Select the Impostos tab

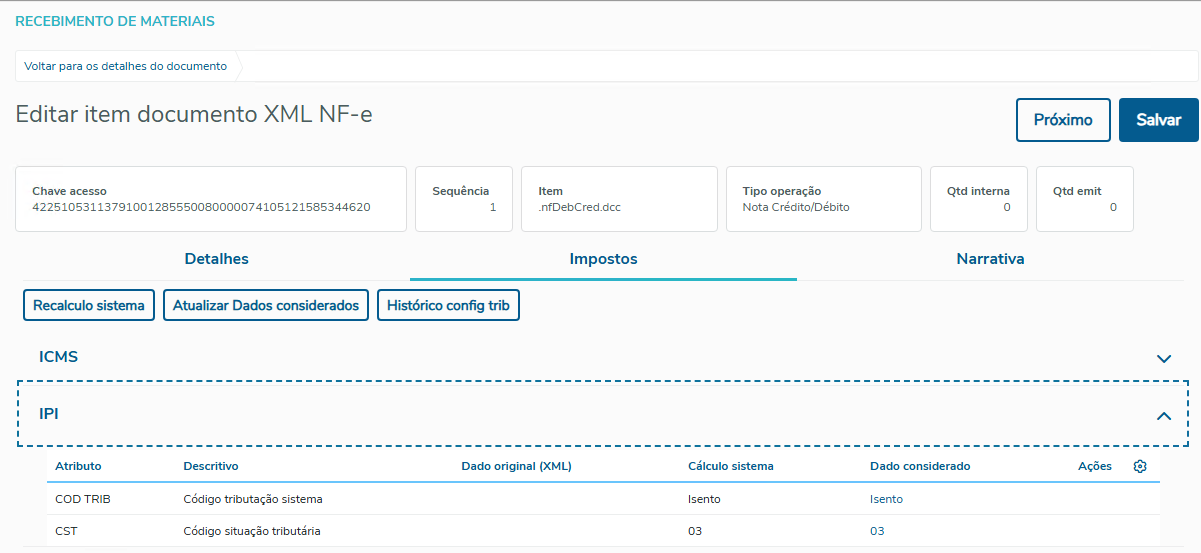point(603,259)
